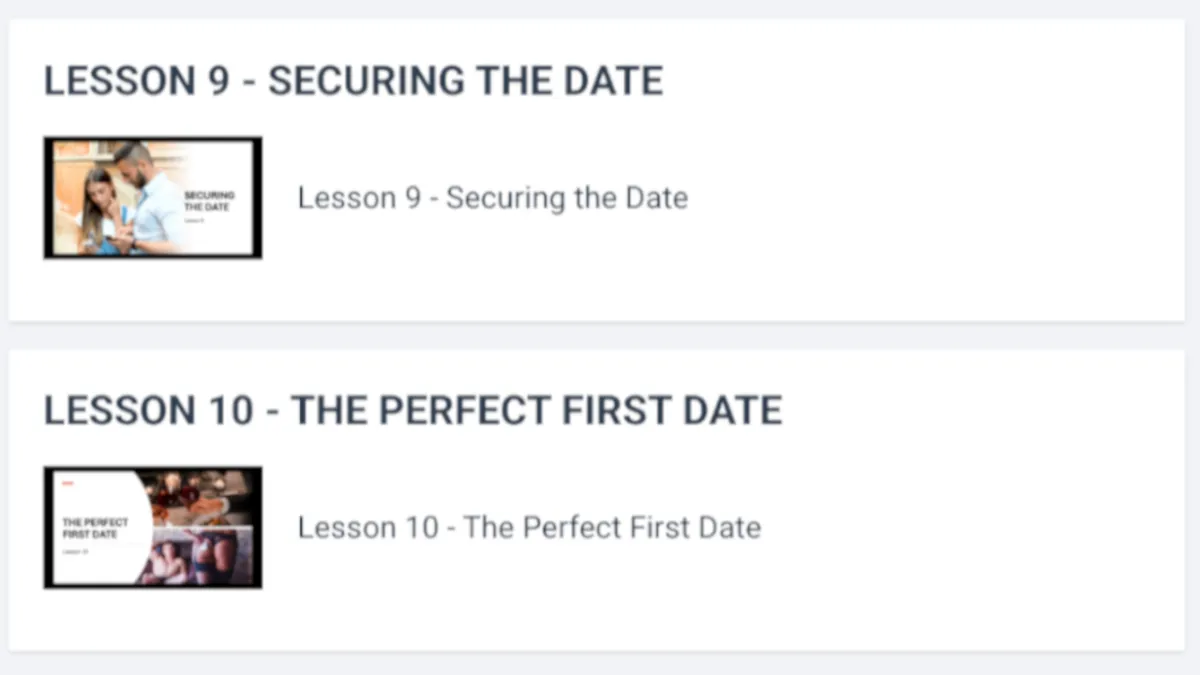Click the word 'Securing' in the Lesson 9 link
Viewport: 1200px width, 675px height.
pyautogui.click(x=505, y=199)
